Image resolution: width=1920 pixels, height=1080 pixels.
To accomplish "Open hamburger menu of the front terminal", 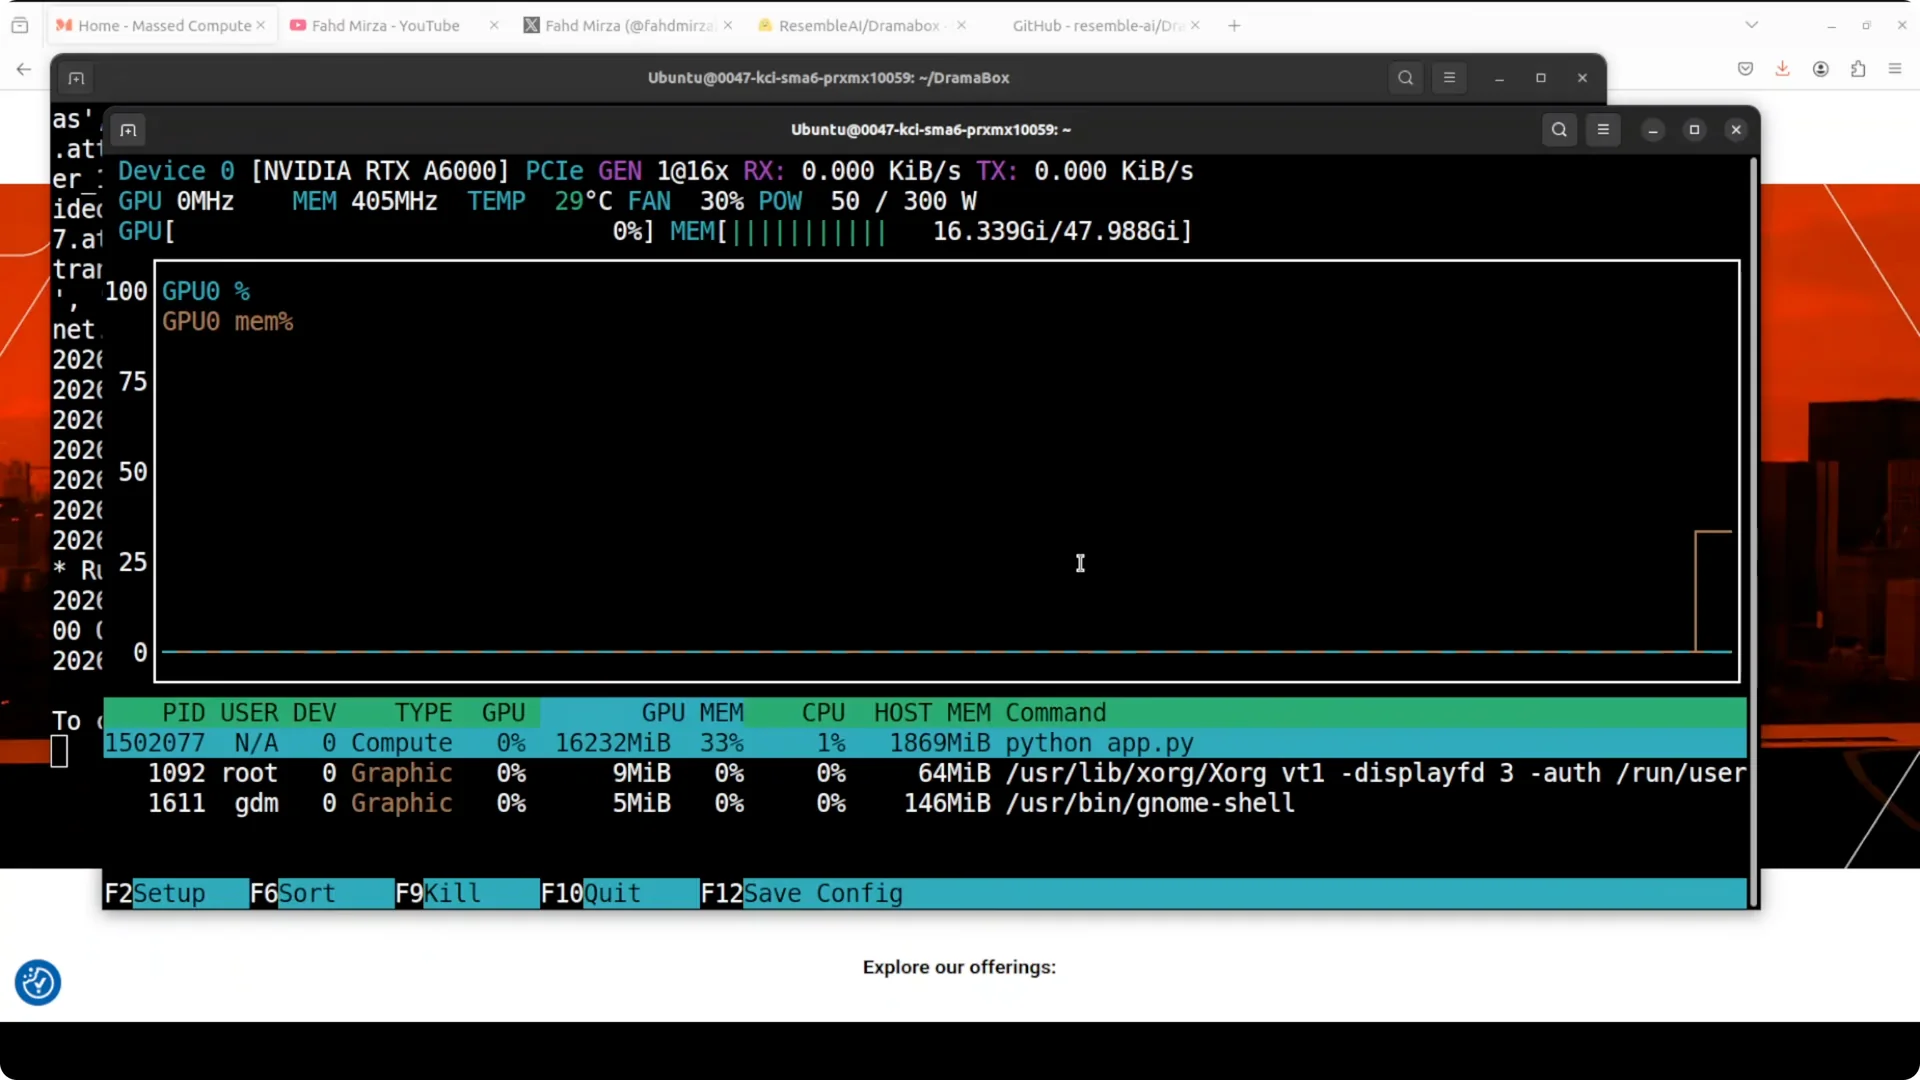I will 1603,130.
